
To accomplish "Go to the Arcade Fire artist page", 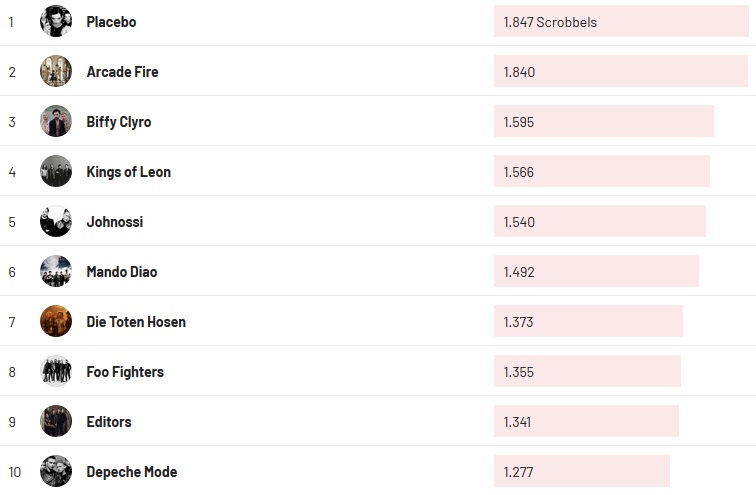I will 122,72.
